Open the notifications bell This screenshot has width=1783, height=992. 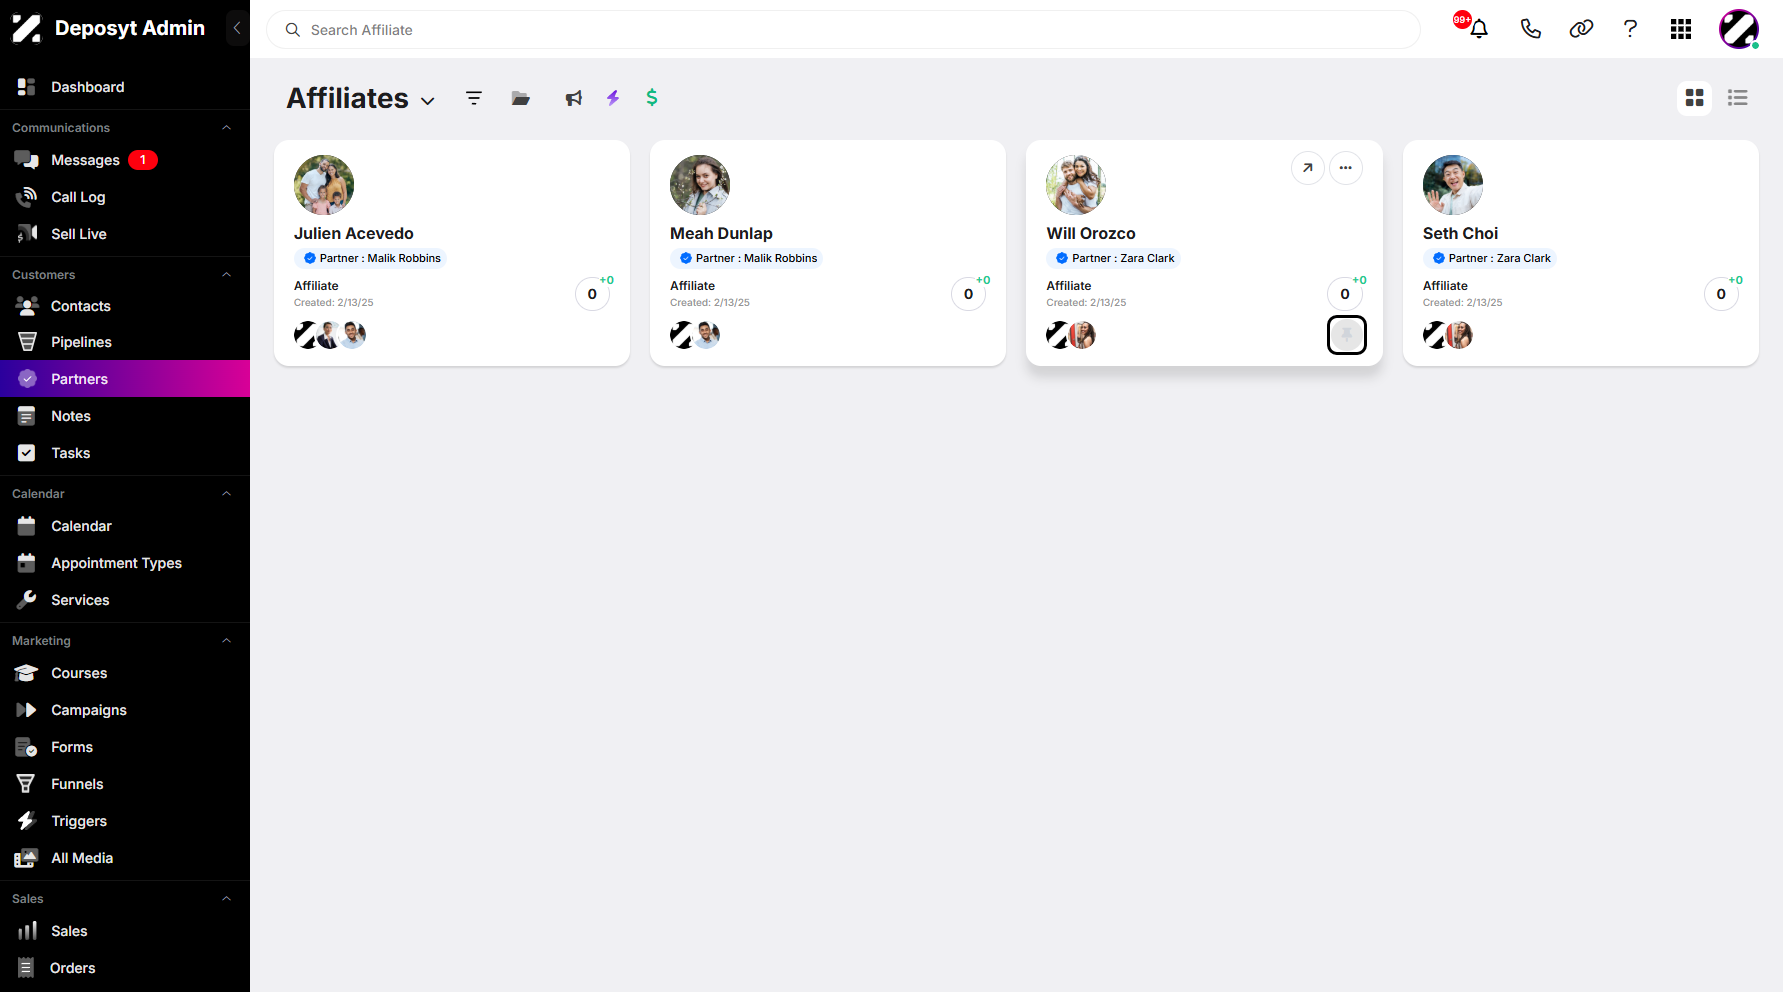[1479, 29]
